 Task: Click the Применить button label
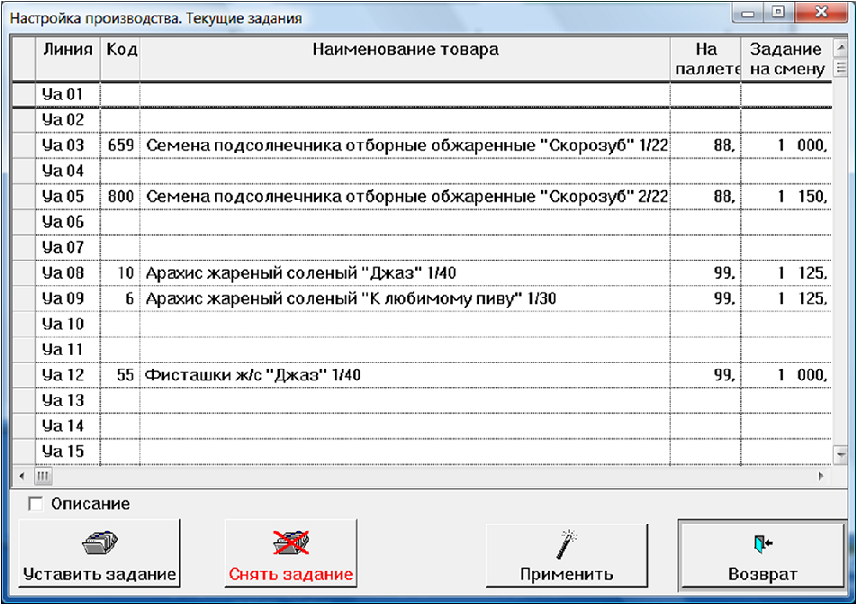click(x=567, y=574)
